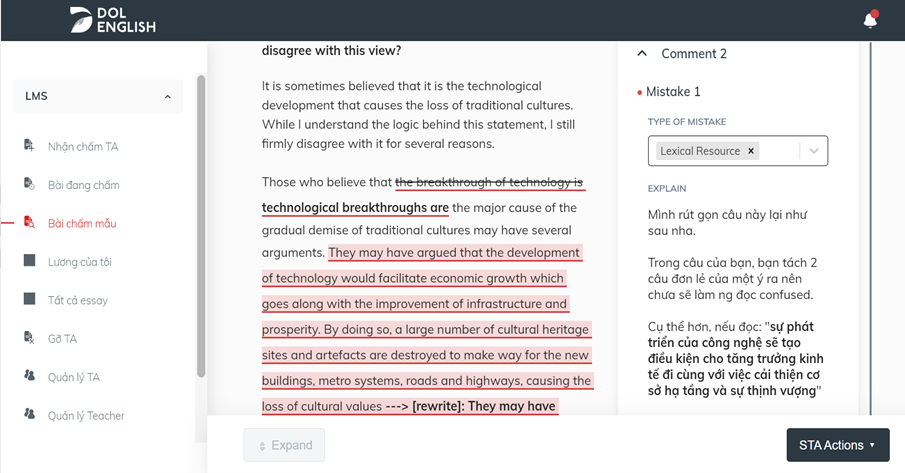Open the Tất cả essay menu item
This screenshot has width=905, height=473.
tap(78, 300)
